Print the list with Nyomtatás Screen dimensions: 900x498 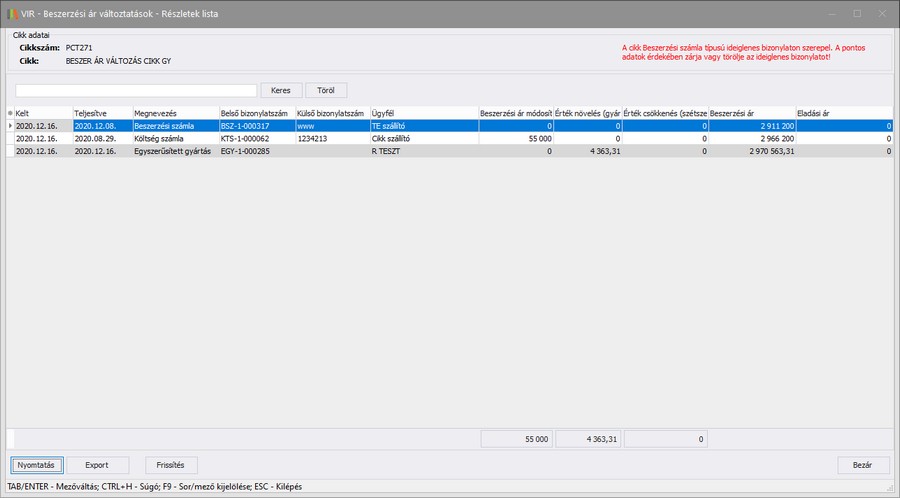point(38,465)
